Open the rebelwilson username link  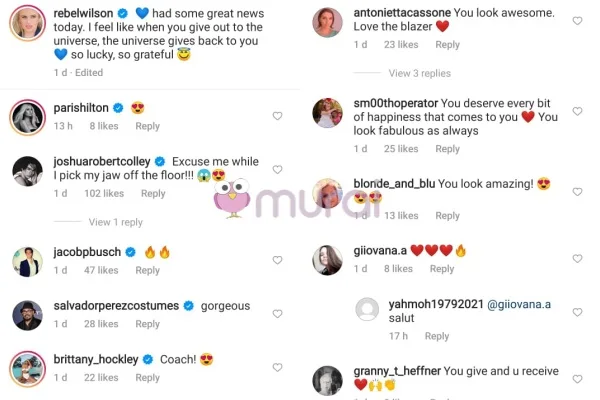click(x=83, y=13)
